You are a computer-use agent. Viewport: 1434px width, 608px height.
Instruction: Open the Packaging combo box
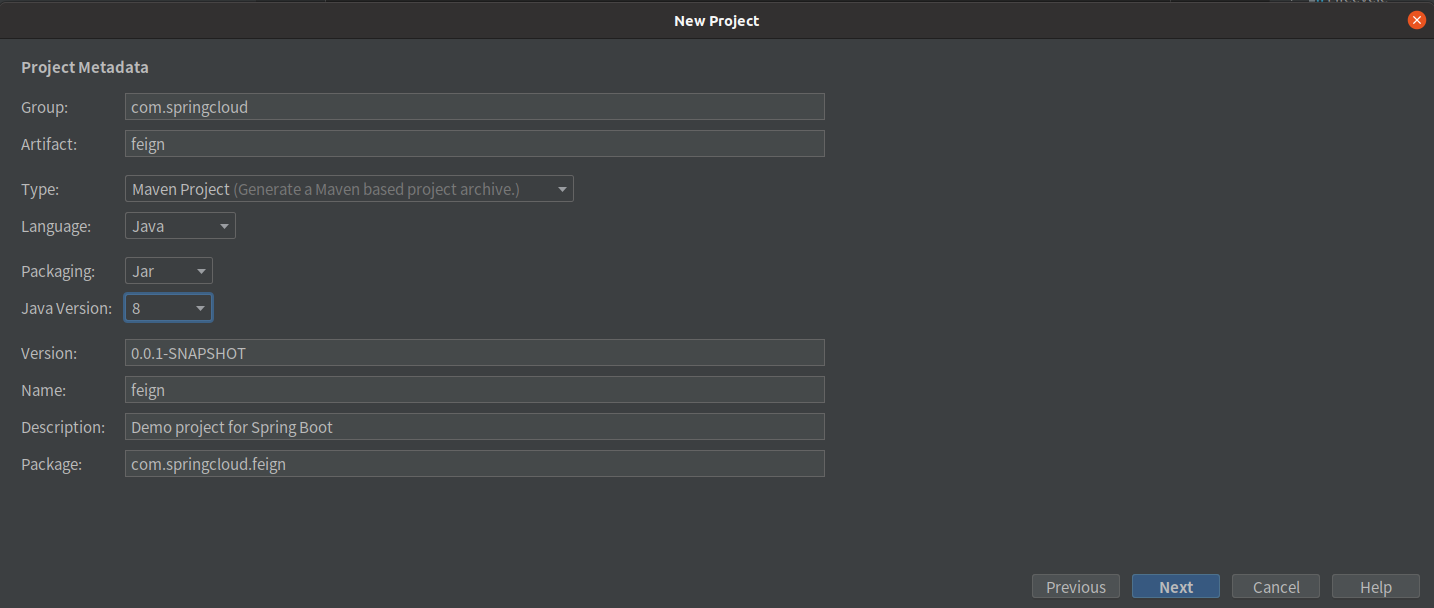[x=168, y=271]
